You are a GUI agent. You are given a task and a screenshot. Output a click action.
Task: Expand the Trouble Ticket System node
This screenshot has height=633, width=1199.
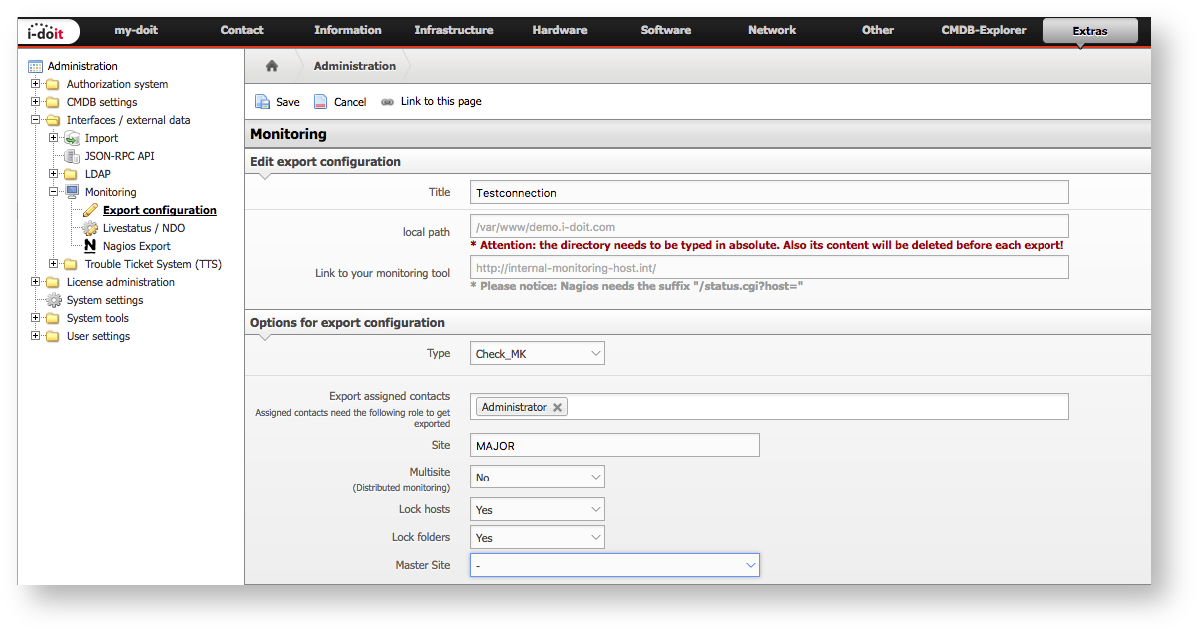[x=54, y=264]
